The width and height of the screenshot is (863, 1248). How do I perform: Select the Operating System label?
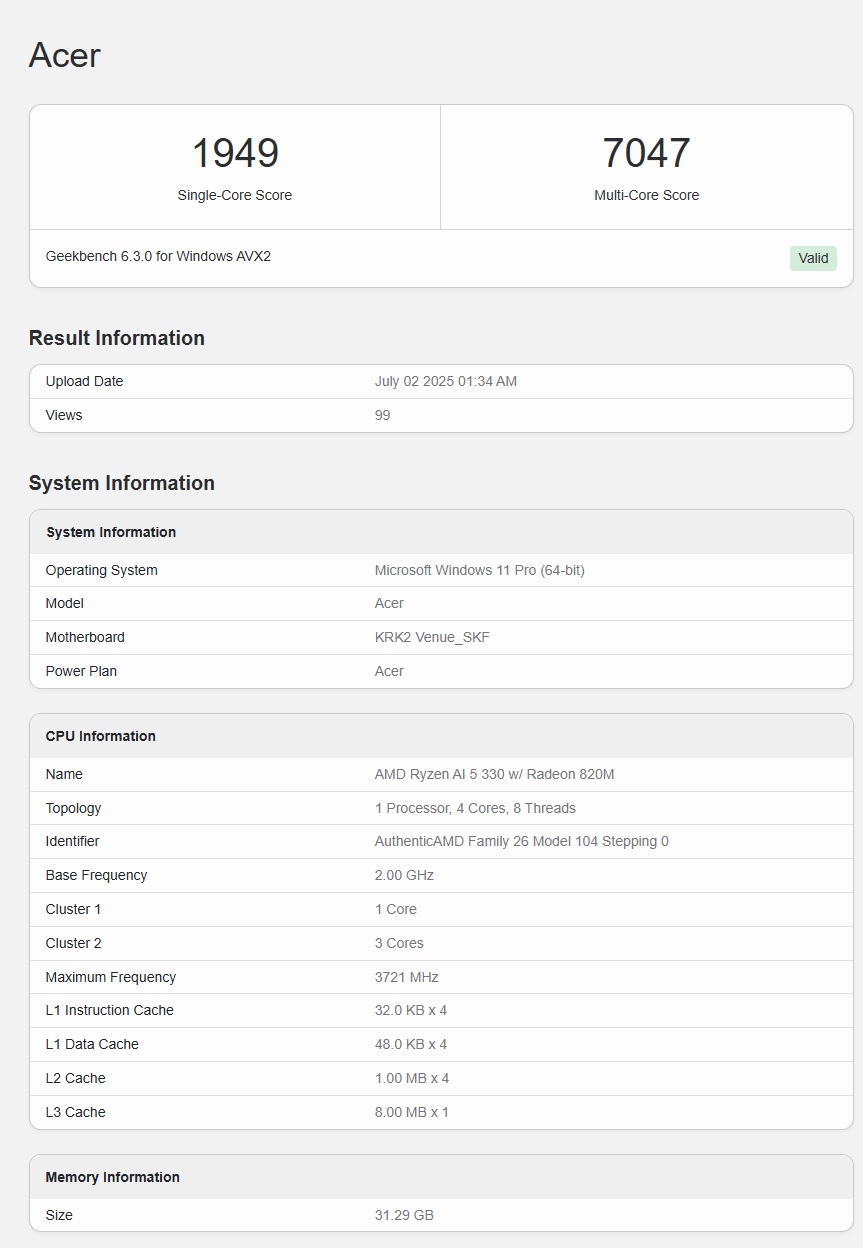pos(101,570)
